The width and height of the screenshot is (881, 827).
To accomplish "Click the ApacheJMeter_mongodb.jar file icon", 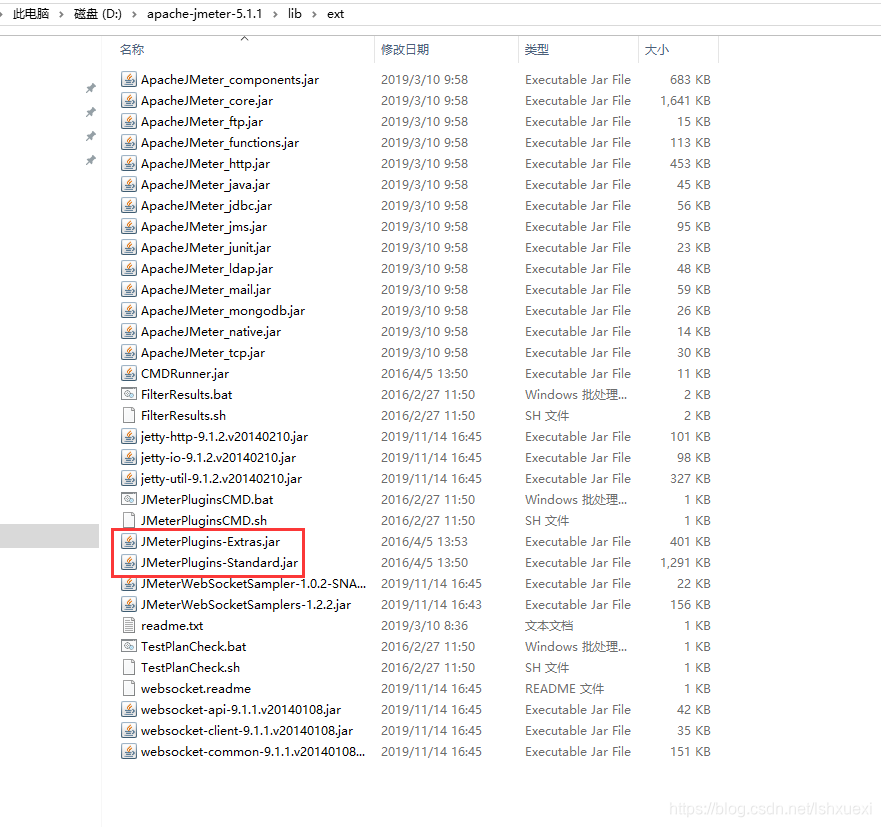I will click(x=129, y=311).
